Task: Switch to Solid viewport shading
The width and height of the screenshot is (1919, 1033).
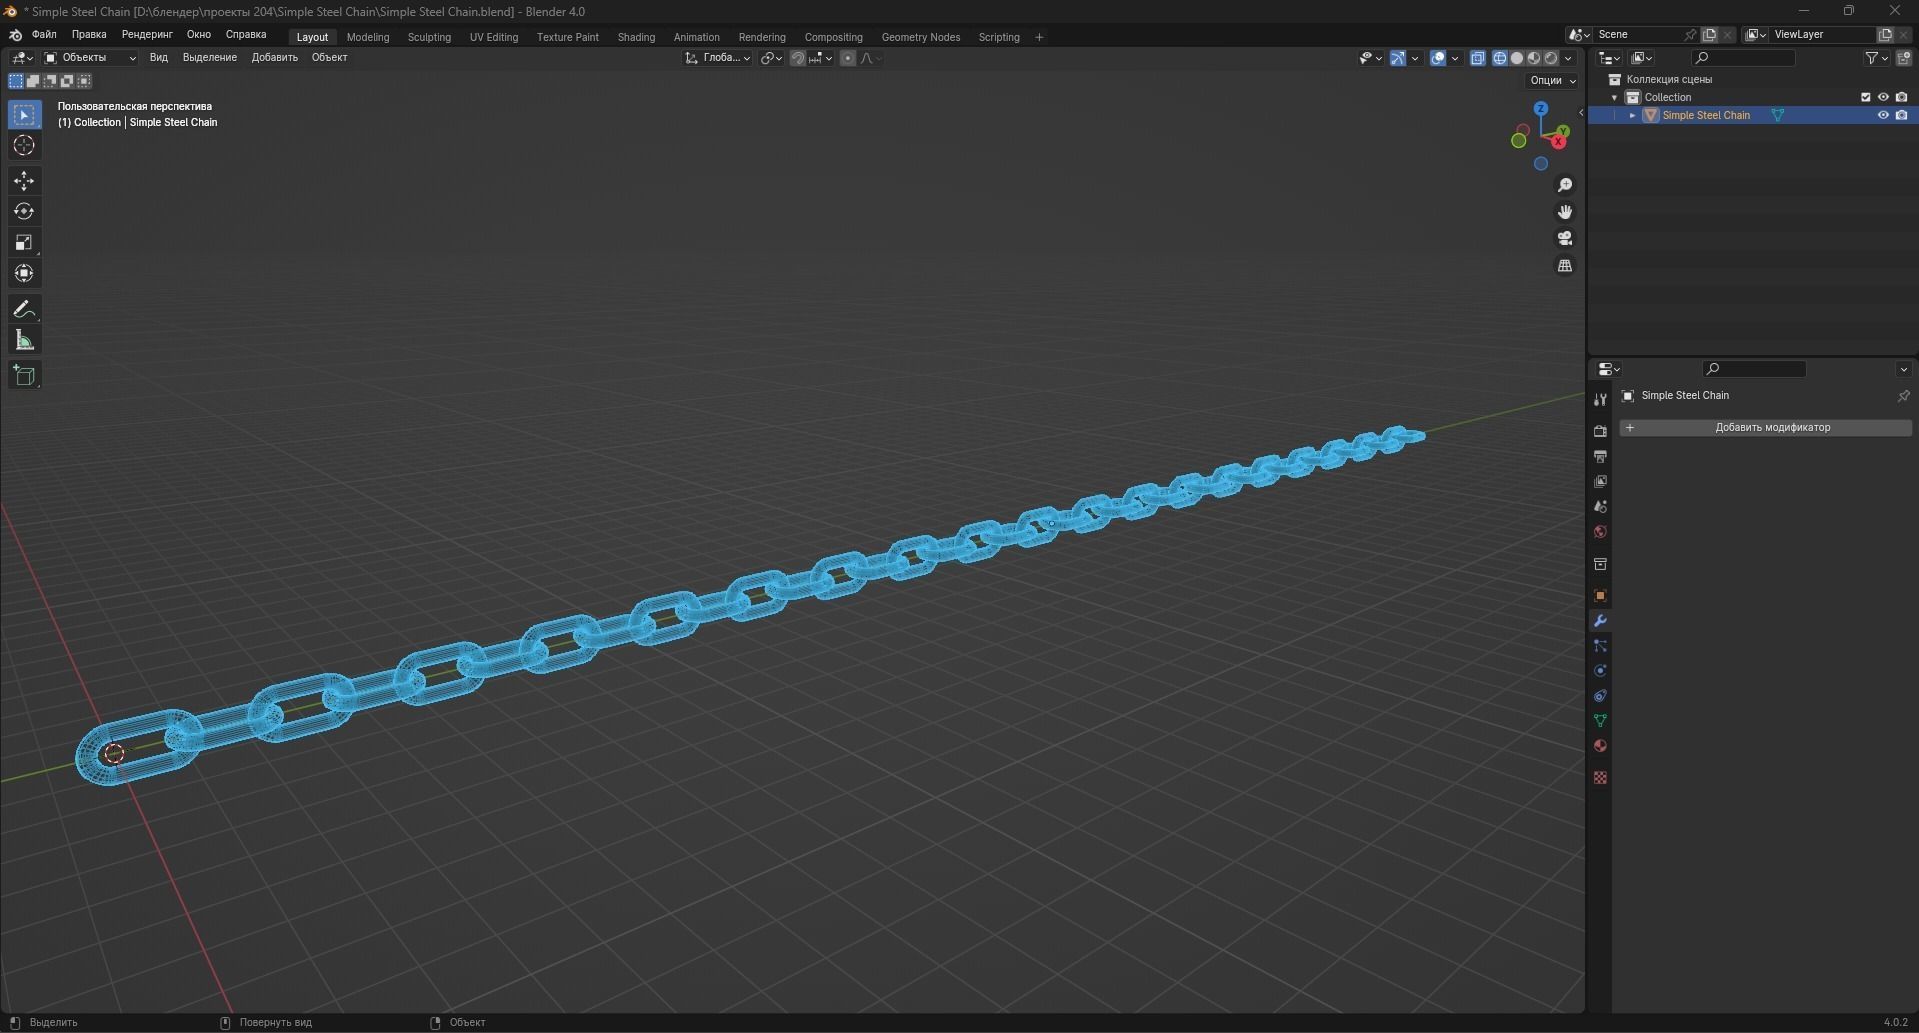Action: pyautogui.click(x=1516, y=58)
